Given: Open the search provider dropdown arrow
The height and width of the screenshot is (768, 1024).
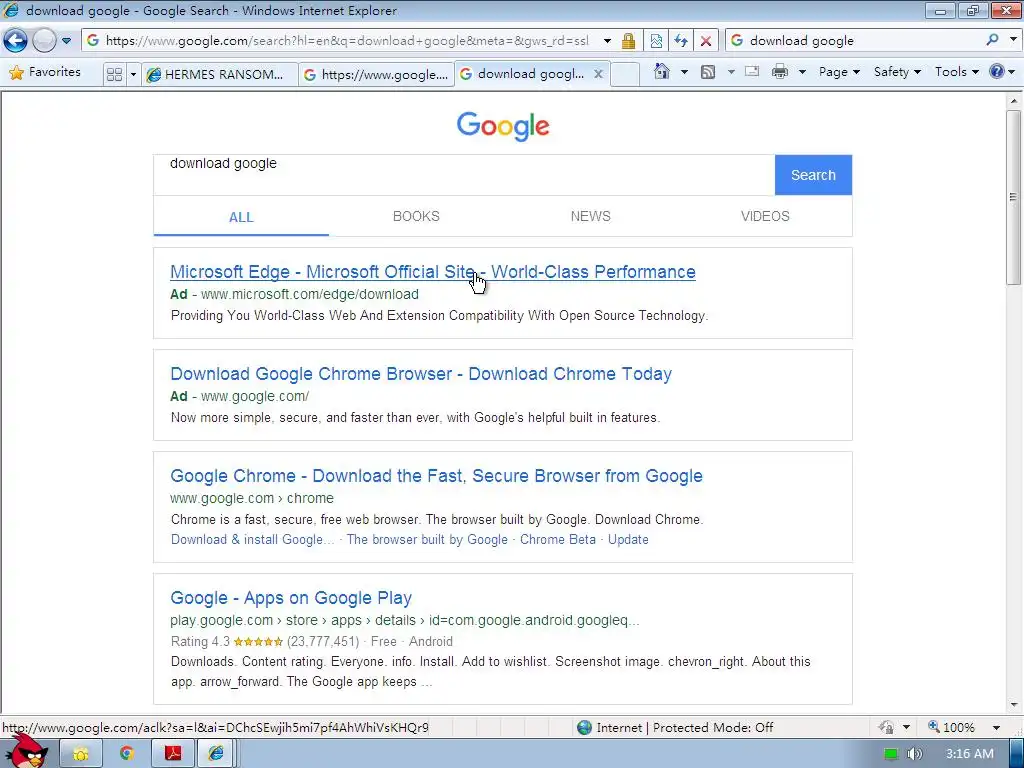Looking at the screenshot, I should click(x=1013, y=40).
